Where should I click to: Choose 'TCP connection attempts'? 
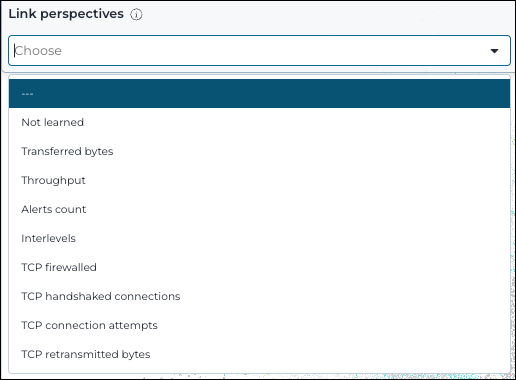[259, 325]
